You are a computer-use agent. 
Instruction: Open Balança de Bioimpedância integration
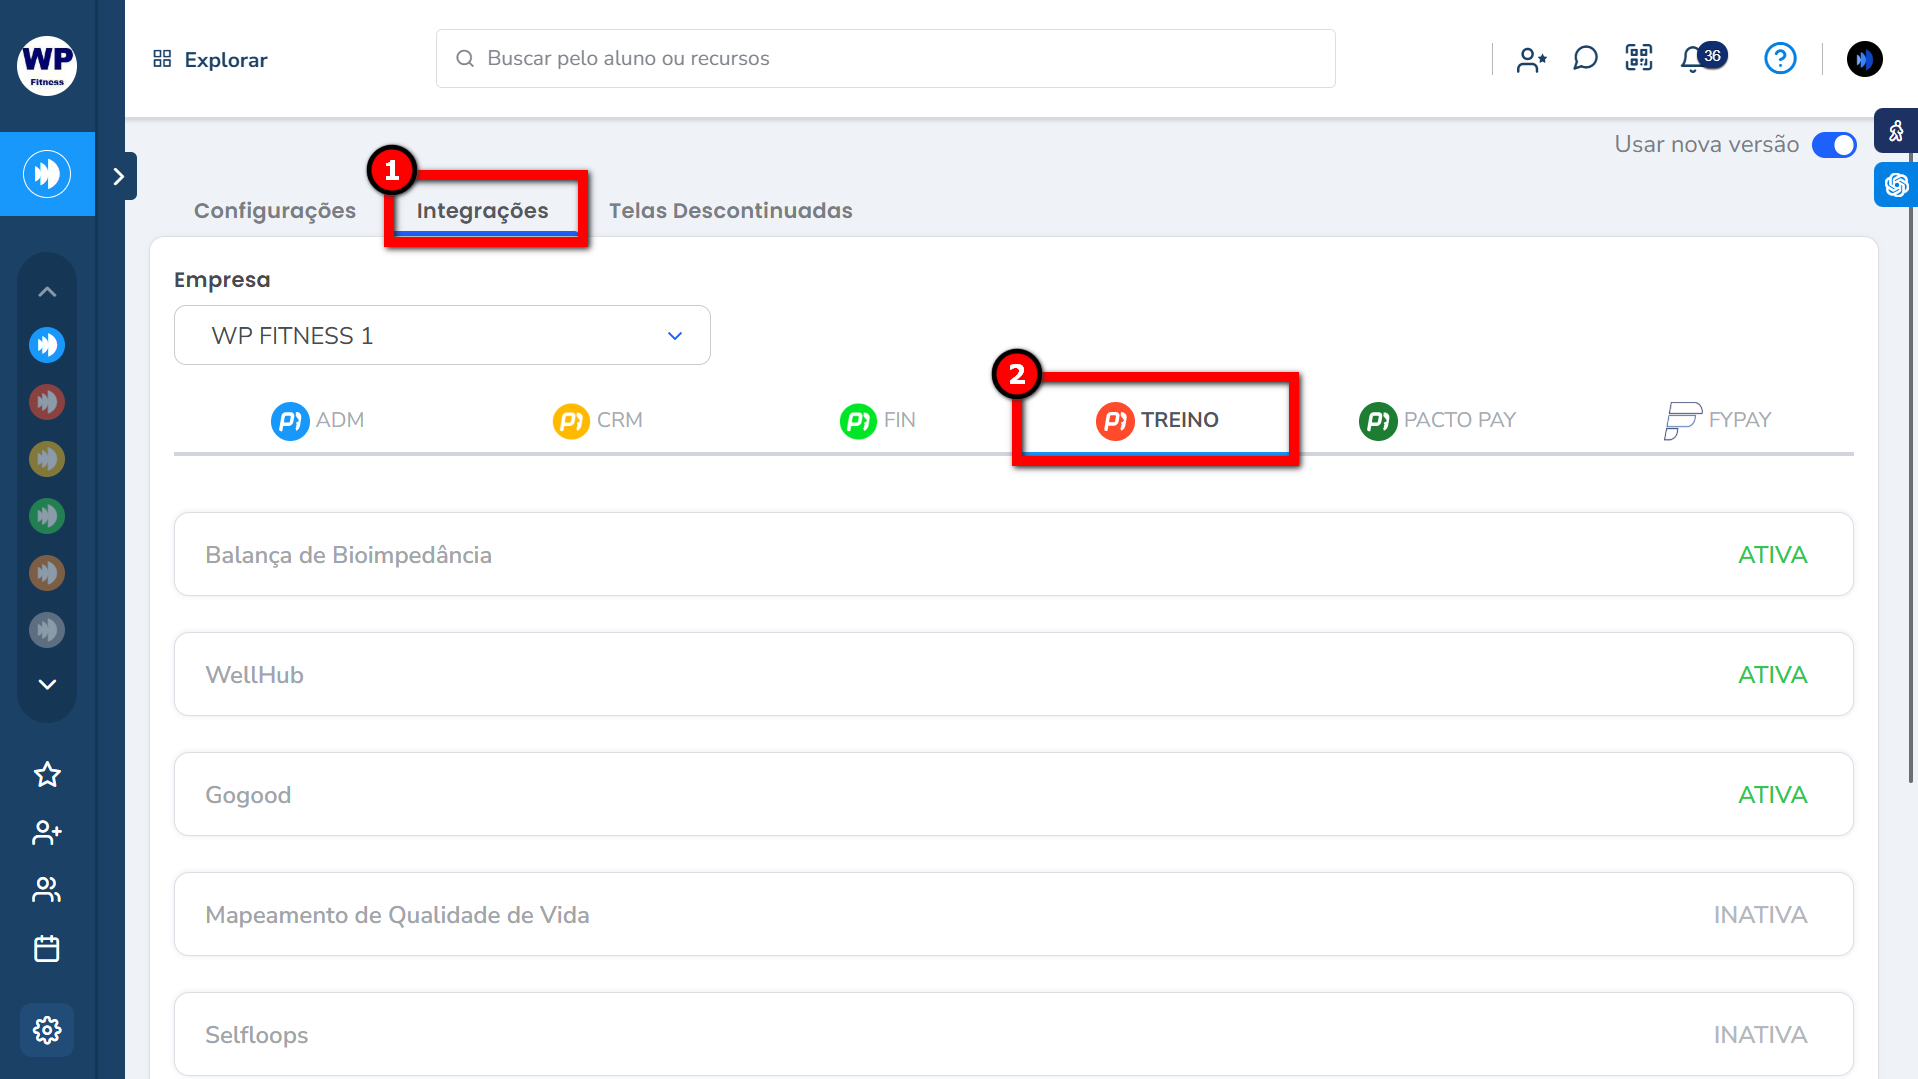pyautogui.click(x=1013, y=555)
